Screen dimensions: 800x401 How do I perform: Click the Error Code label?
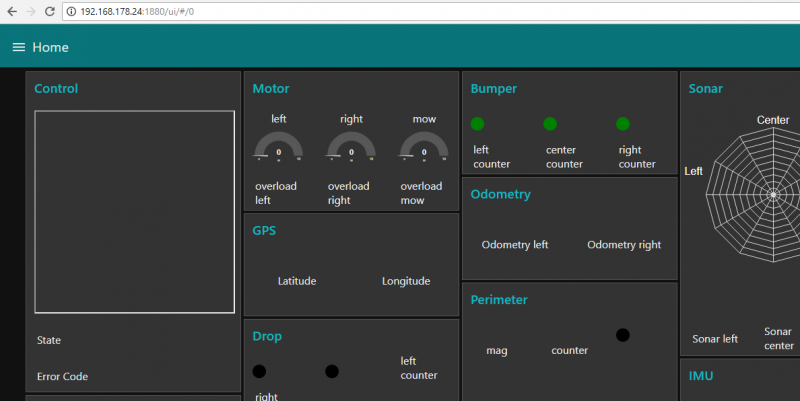pos(62,376)
